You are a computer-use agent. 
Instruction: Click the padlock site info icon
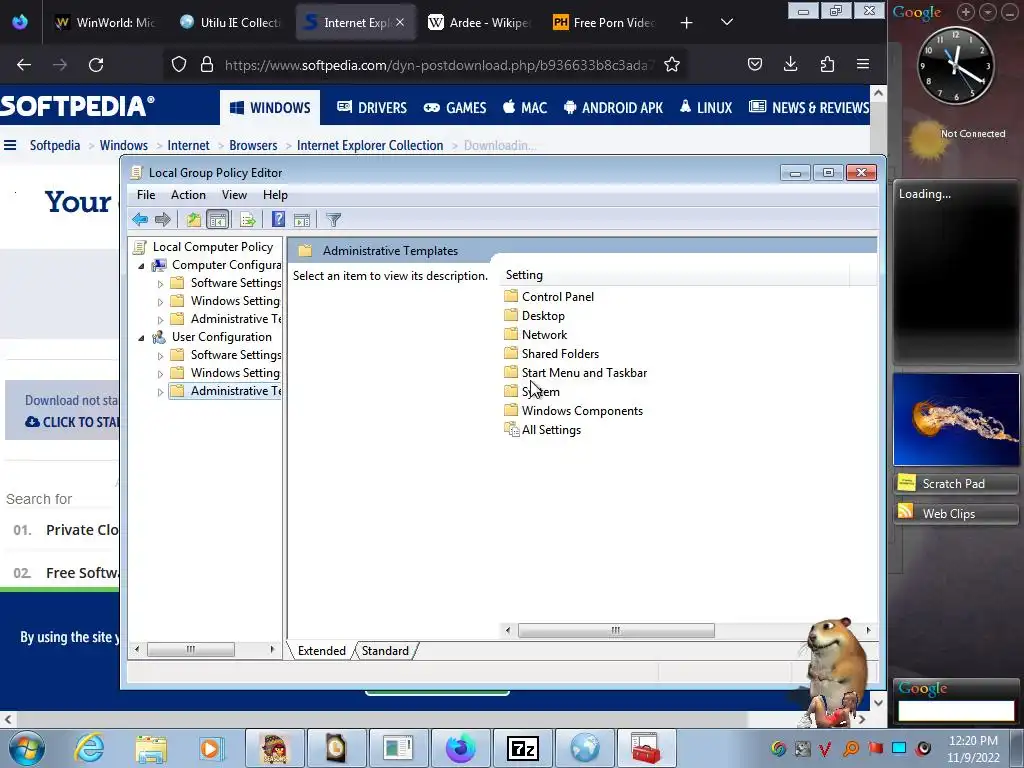click(207, 64)
